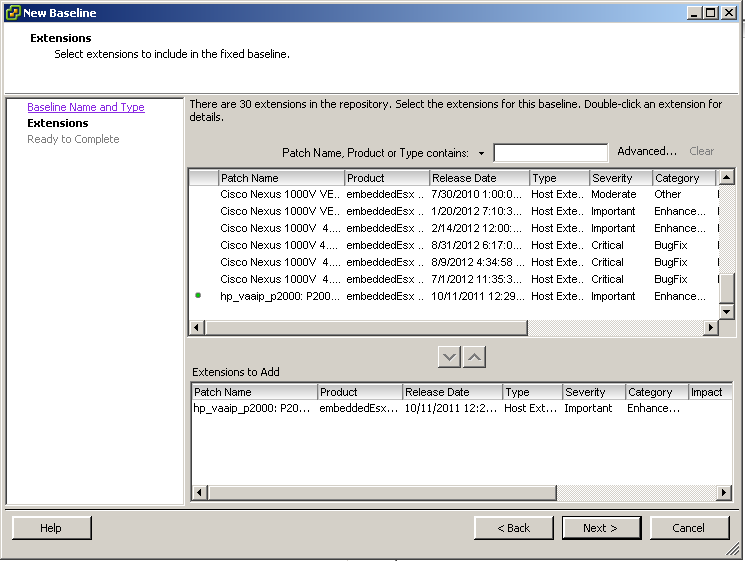The width and height of the screenshot is (745, 561).
Task: Close the New Baseline window
Action: pyautogui.click(x=728, y=13)
